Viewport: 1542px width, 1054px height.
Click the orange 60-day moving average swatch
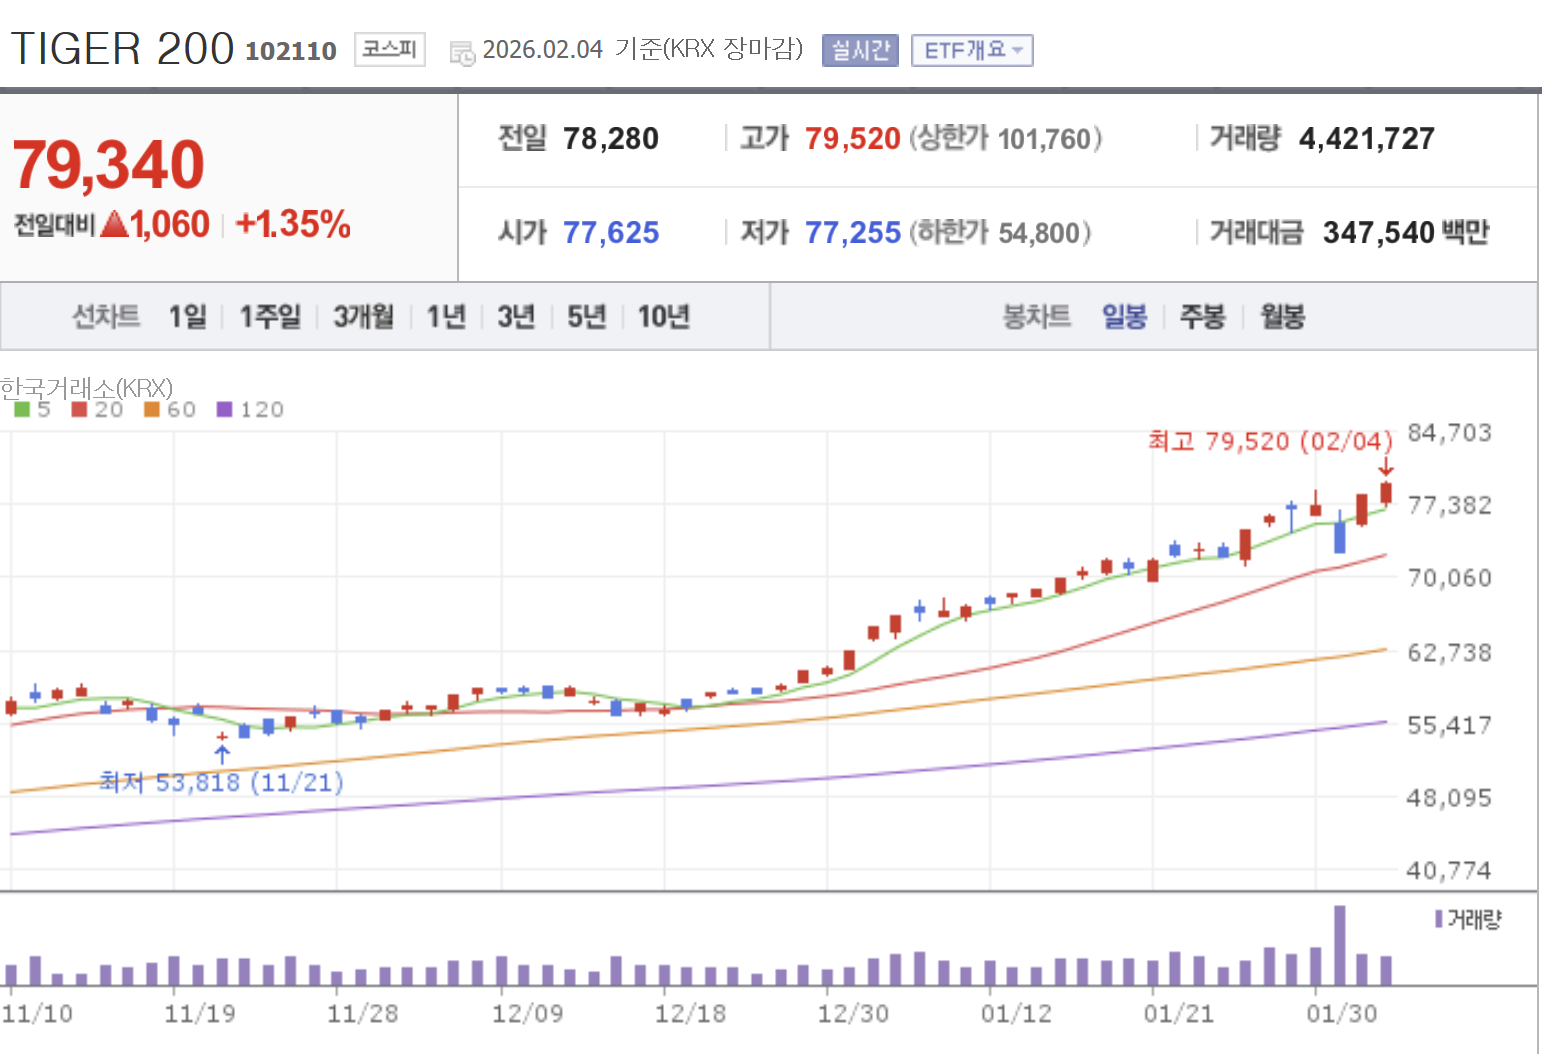pos(152,409)
